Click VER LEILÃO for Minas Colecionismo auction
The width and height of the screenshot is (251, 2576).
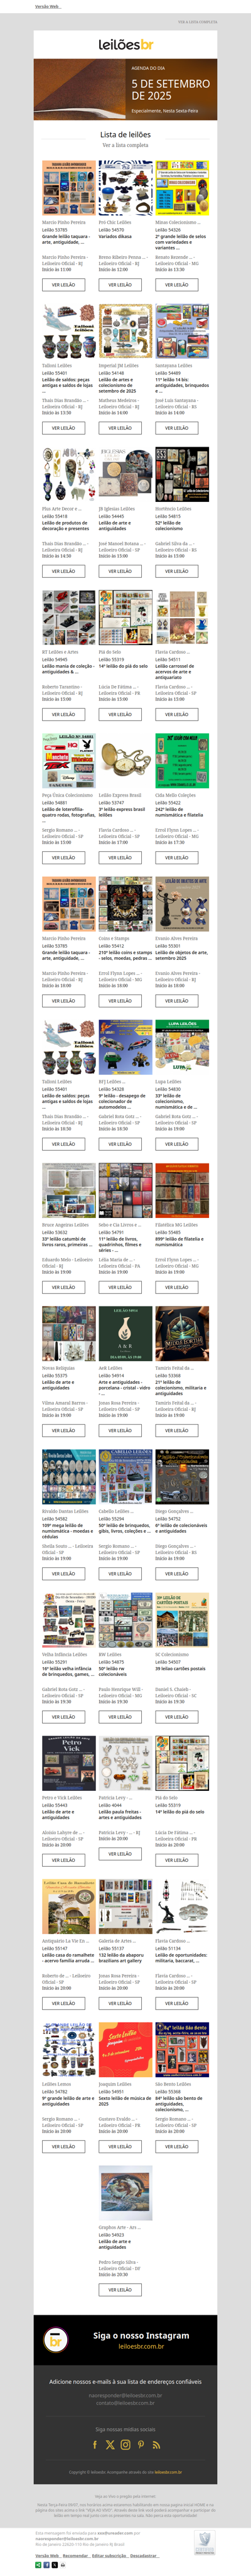click(x=176, y=285)
